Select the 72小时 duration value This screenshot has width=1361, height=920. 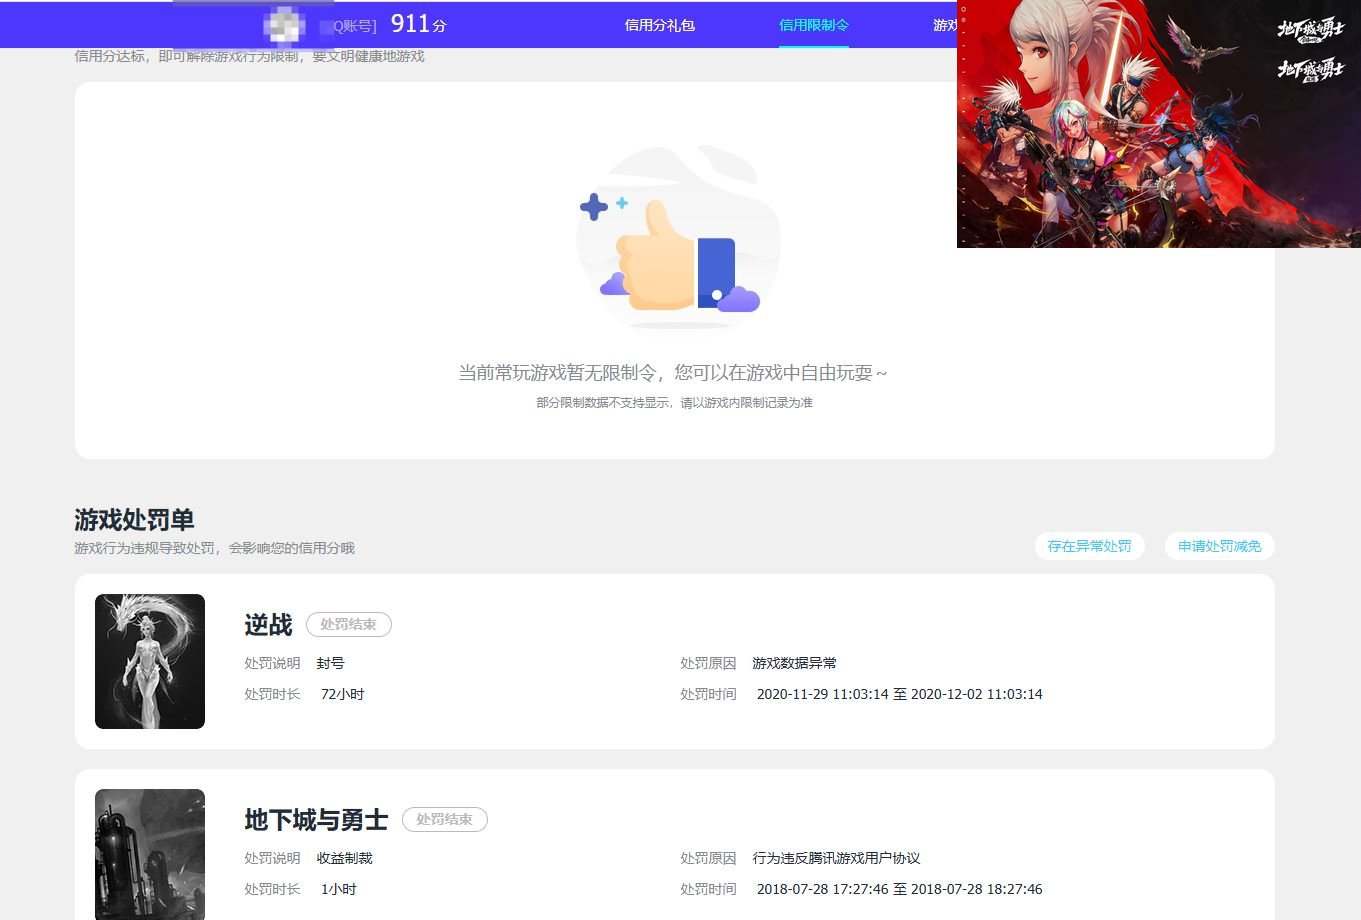342,694
